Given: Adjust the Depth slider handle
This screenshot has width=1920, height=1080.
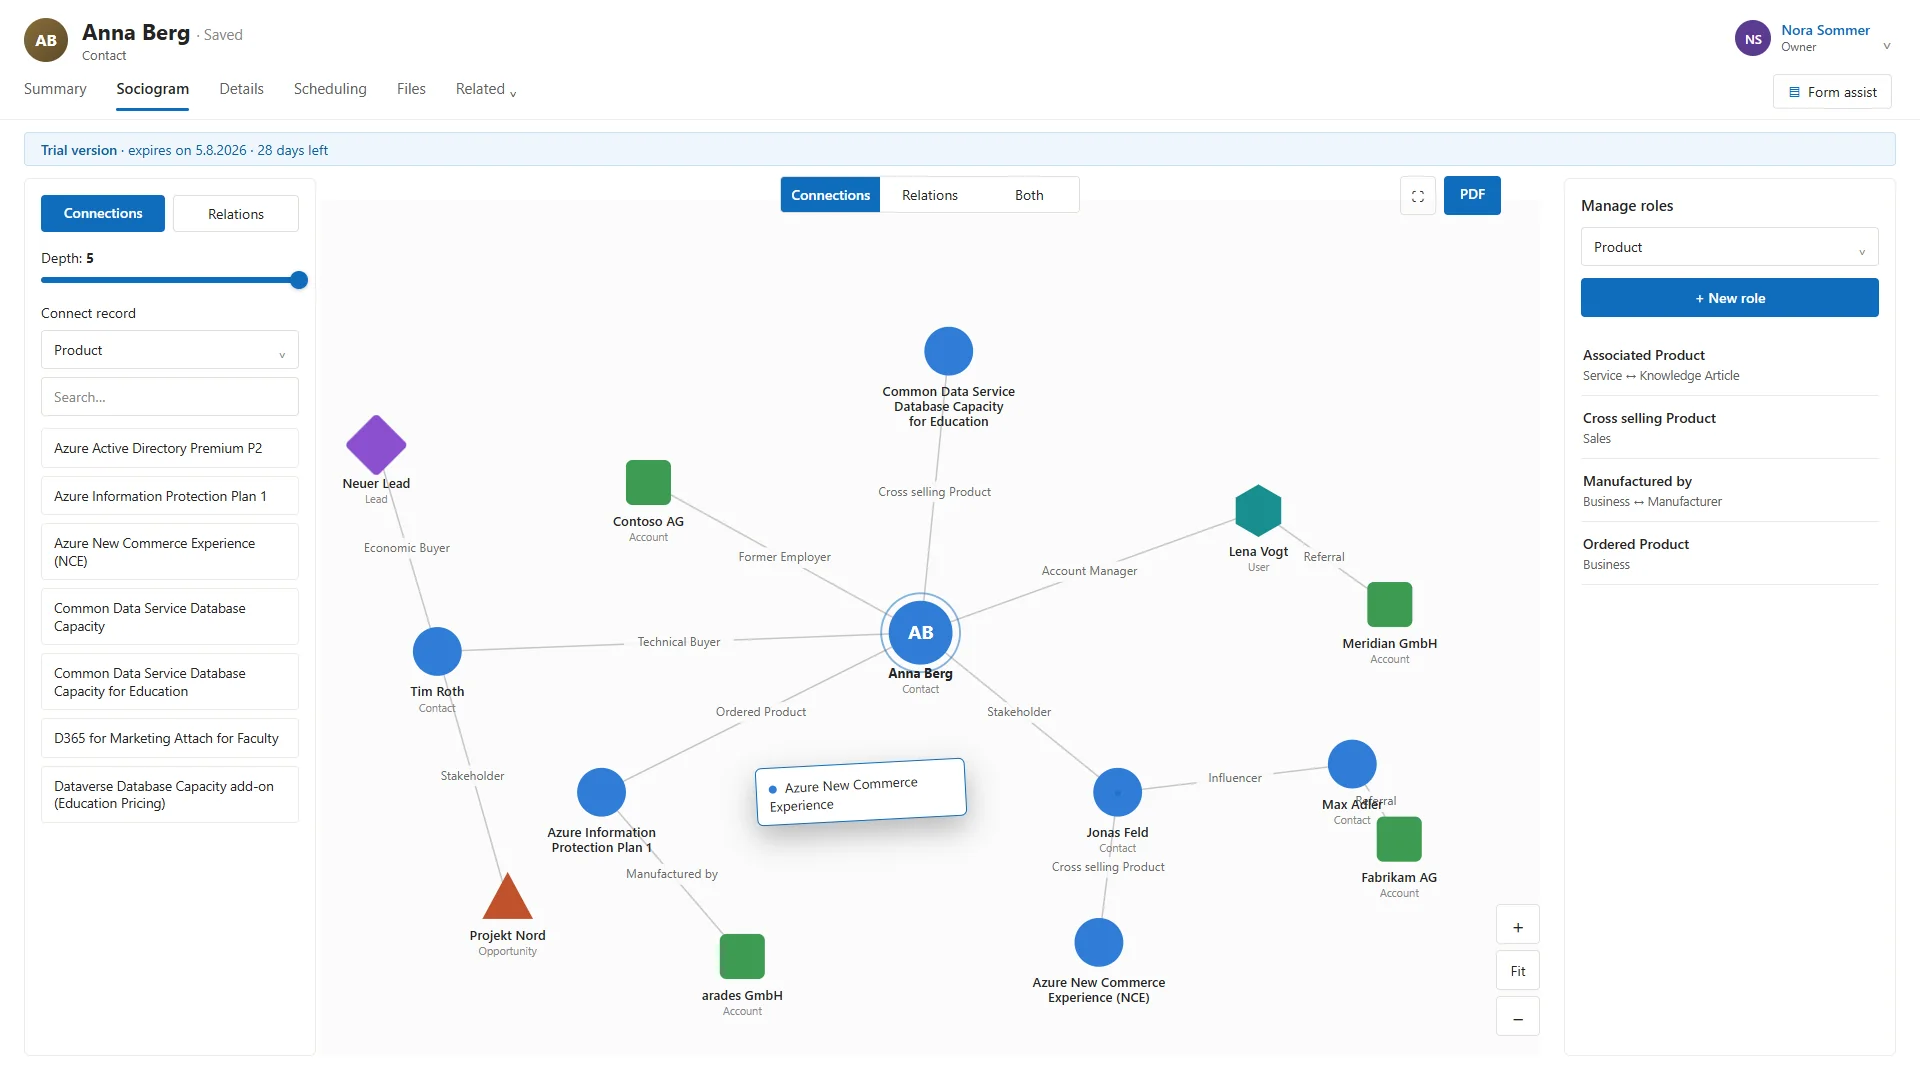Looking at the screenshot, I should coord(299,280).
